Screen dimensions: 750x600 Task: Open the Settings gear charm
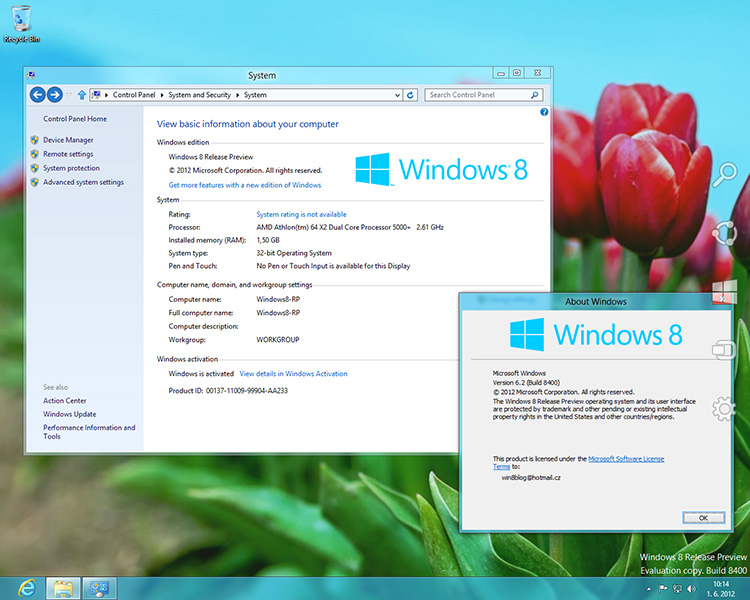pyautogui.click(x=724, y=409)
